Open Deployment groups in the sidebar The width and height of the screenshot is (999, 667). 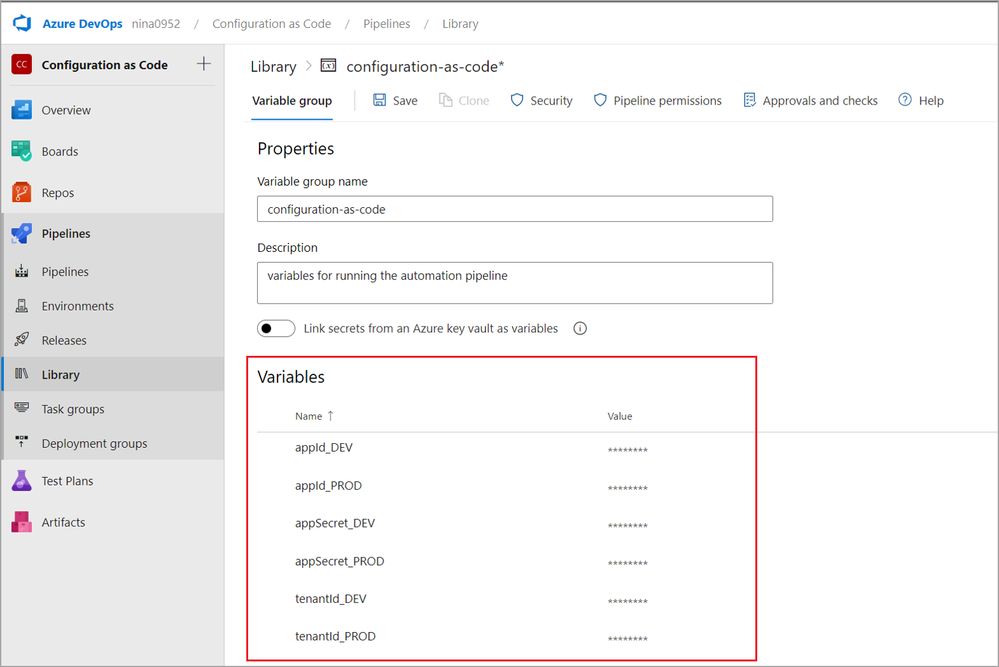click(94, 443)
